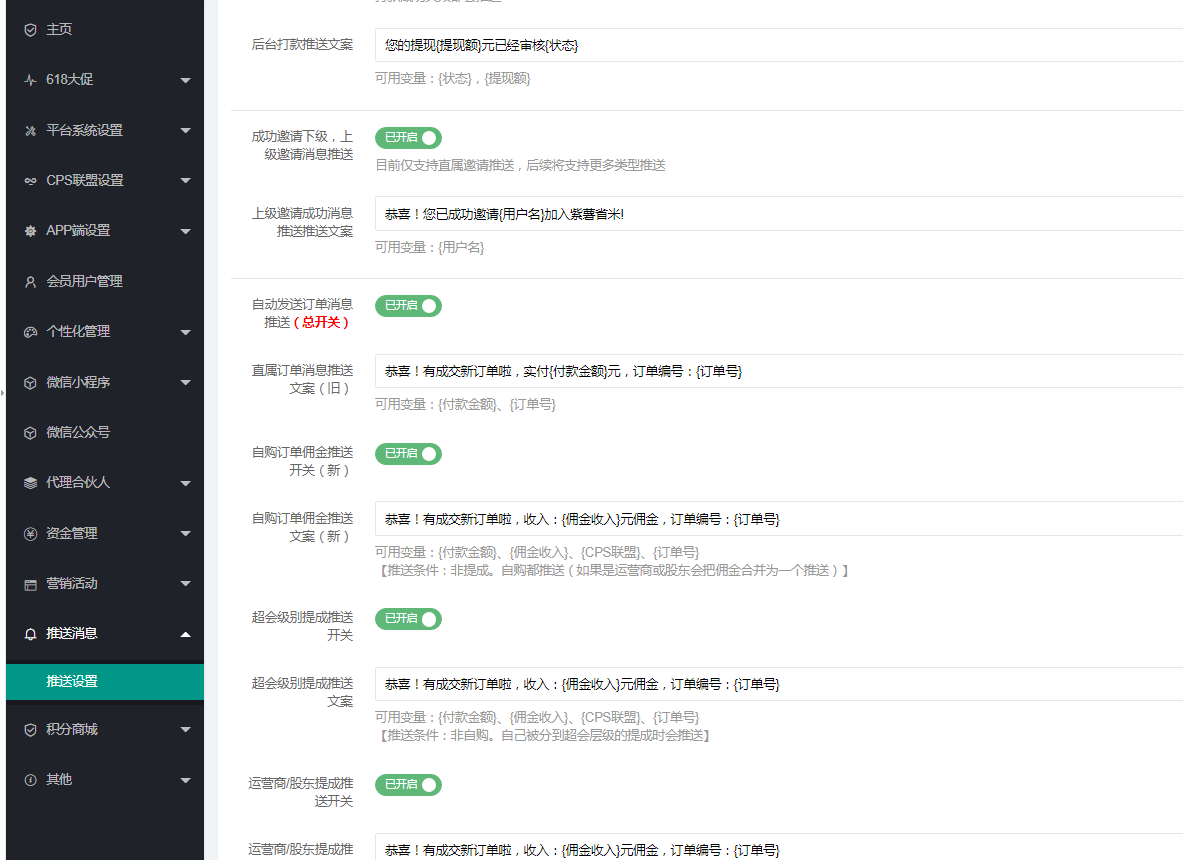Expand the 平台系统设置 menu arrow
The image size is (1183, 860).
pyautogui.click(x=186, y=131)
